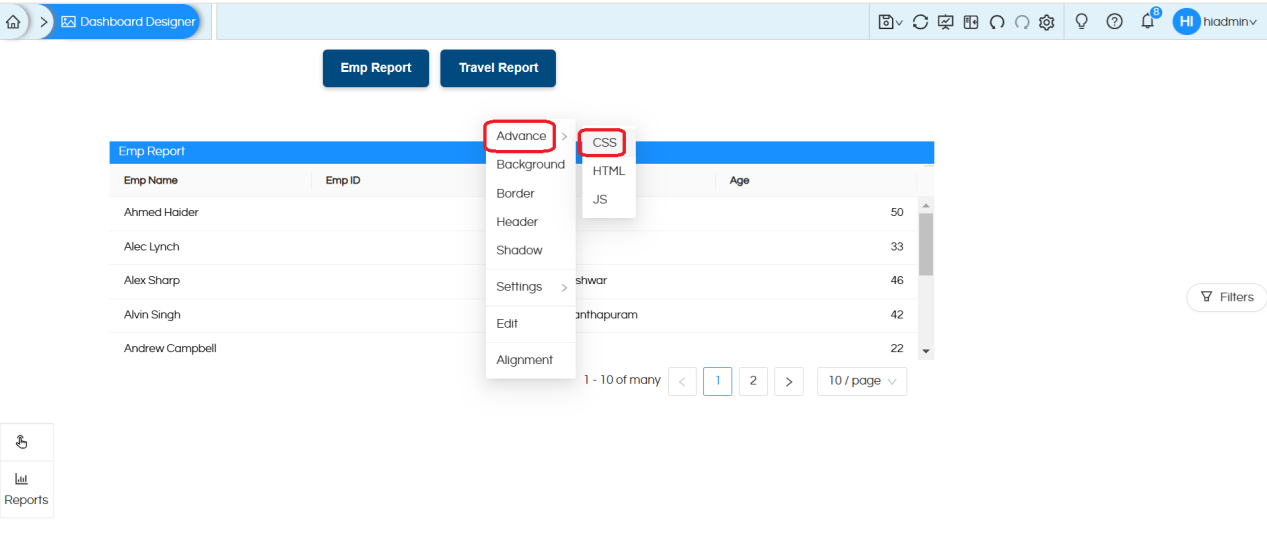This screenshot has width=1267, height=545.
Task: Click the pointer hand tool icon
Action: pyautogui.click(x=22, y=442)
